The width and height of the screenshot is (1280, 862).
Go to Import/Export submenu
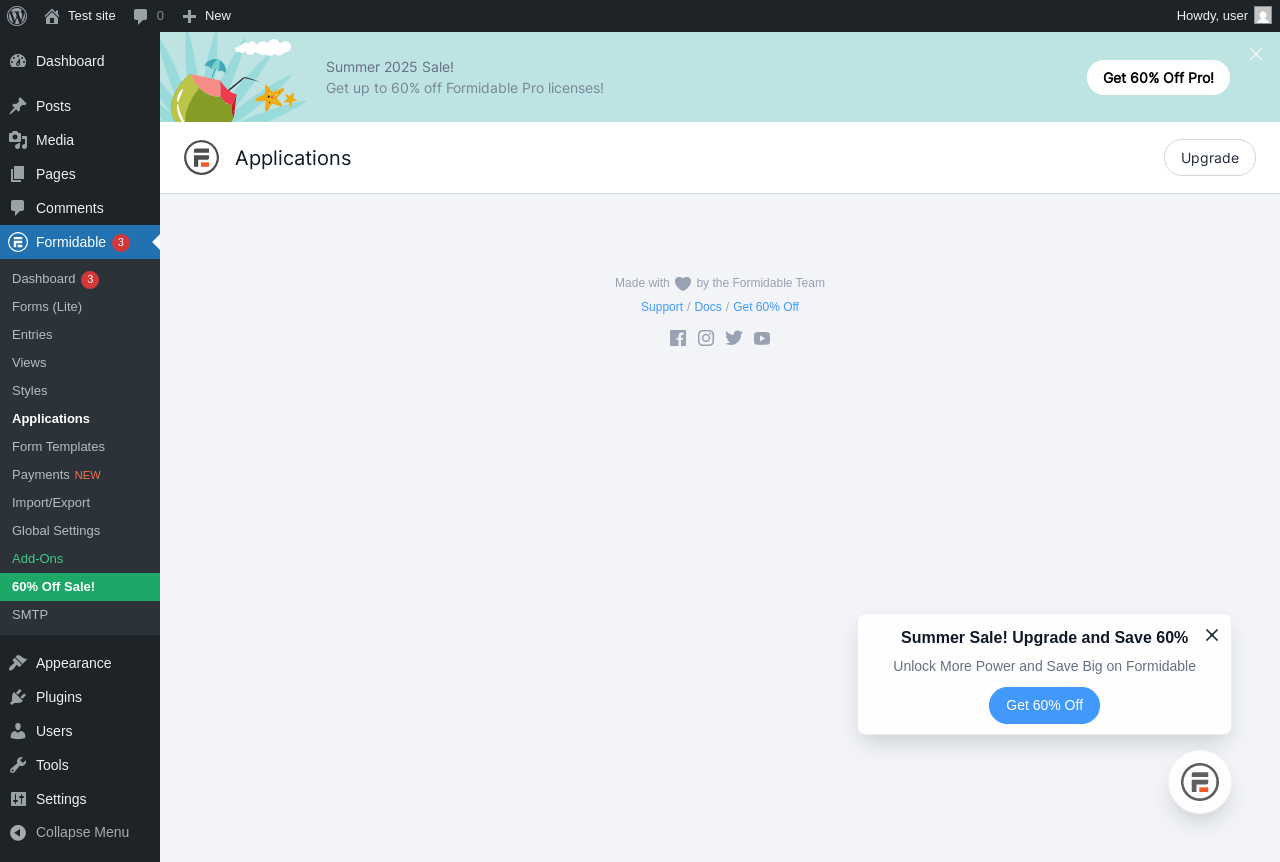(x=80, y=503)
